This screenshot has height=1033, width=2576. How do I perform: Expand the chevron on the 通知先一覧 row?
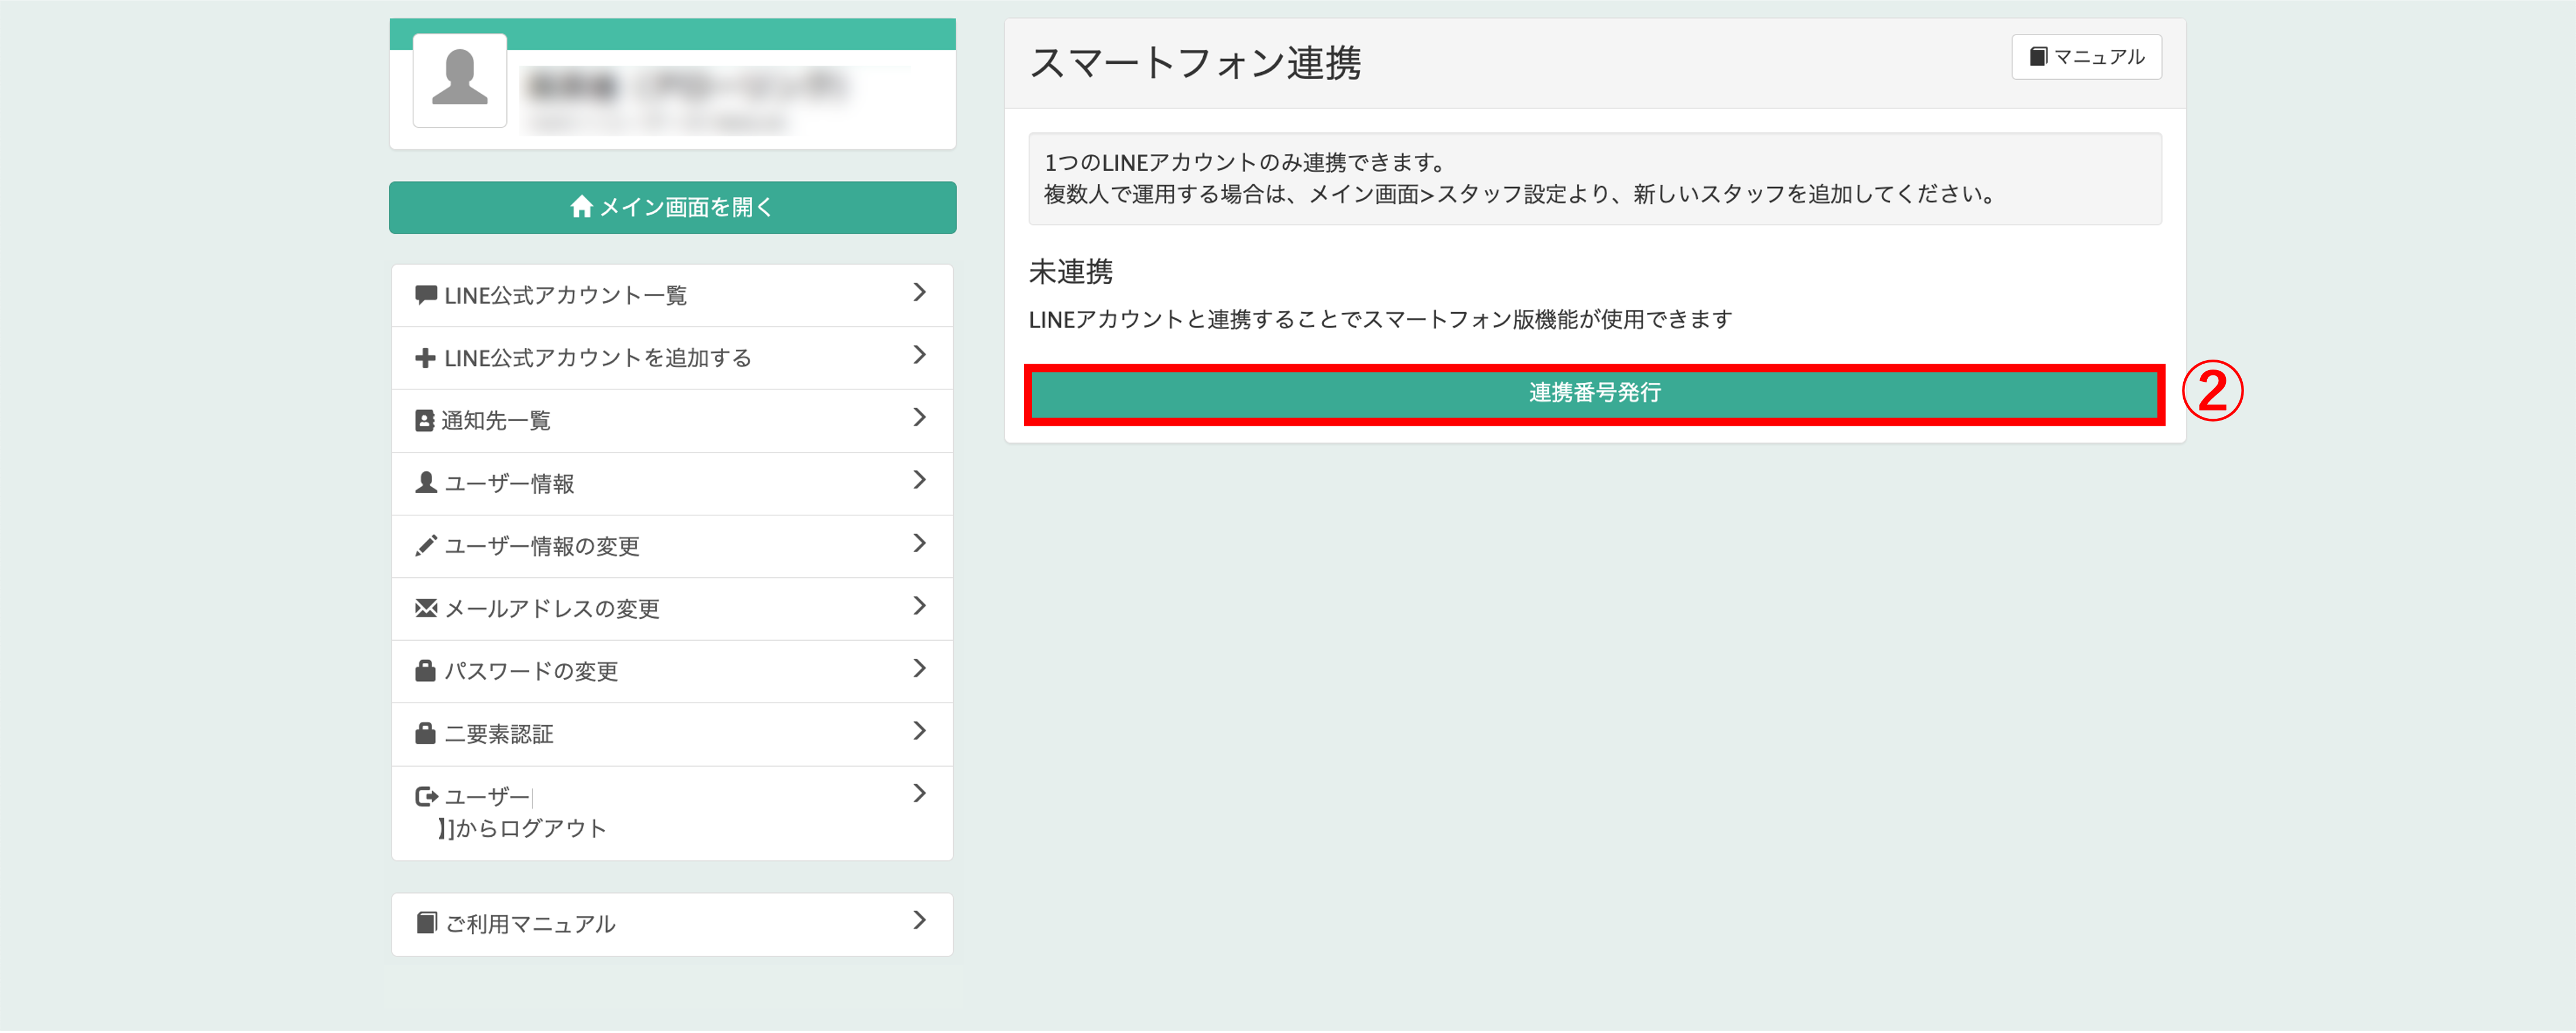[x=919, y=418]
